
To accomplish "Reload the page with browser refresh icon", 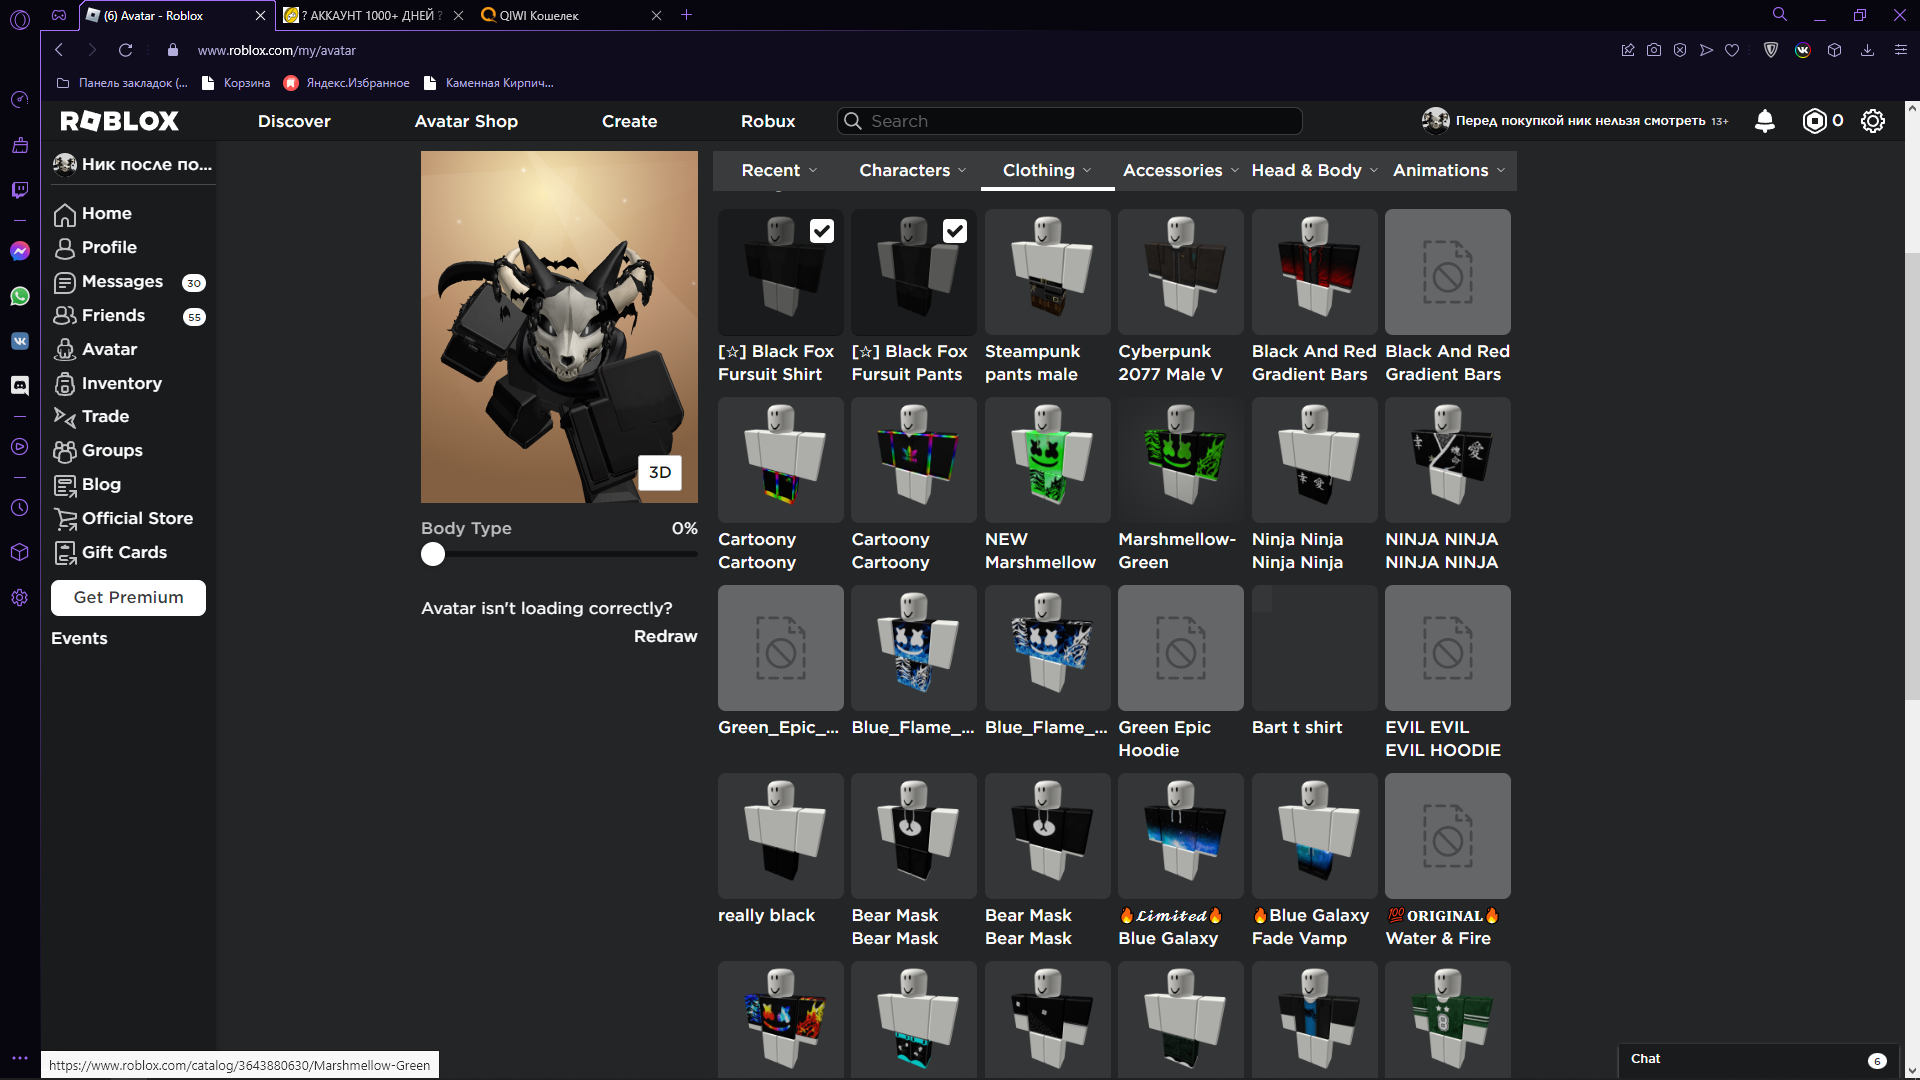I will [x=125, y=50].
